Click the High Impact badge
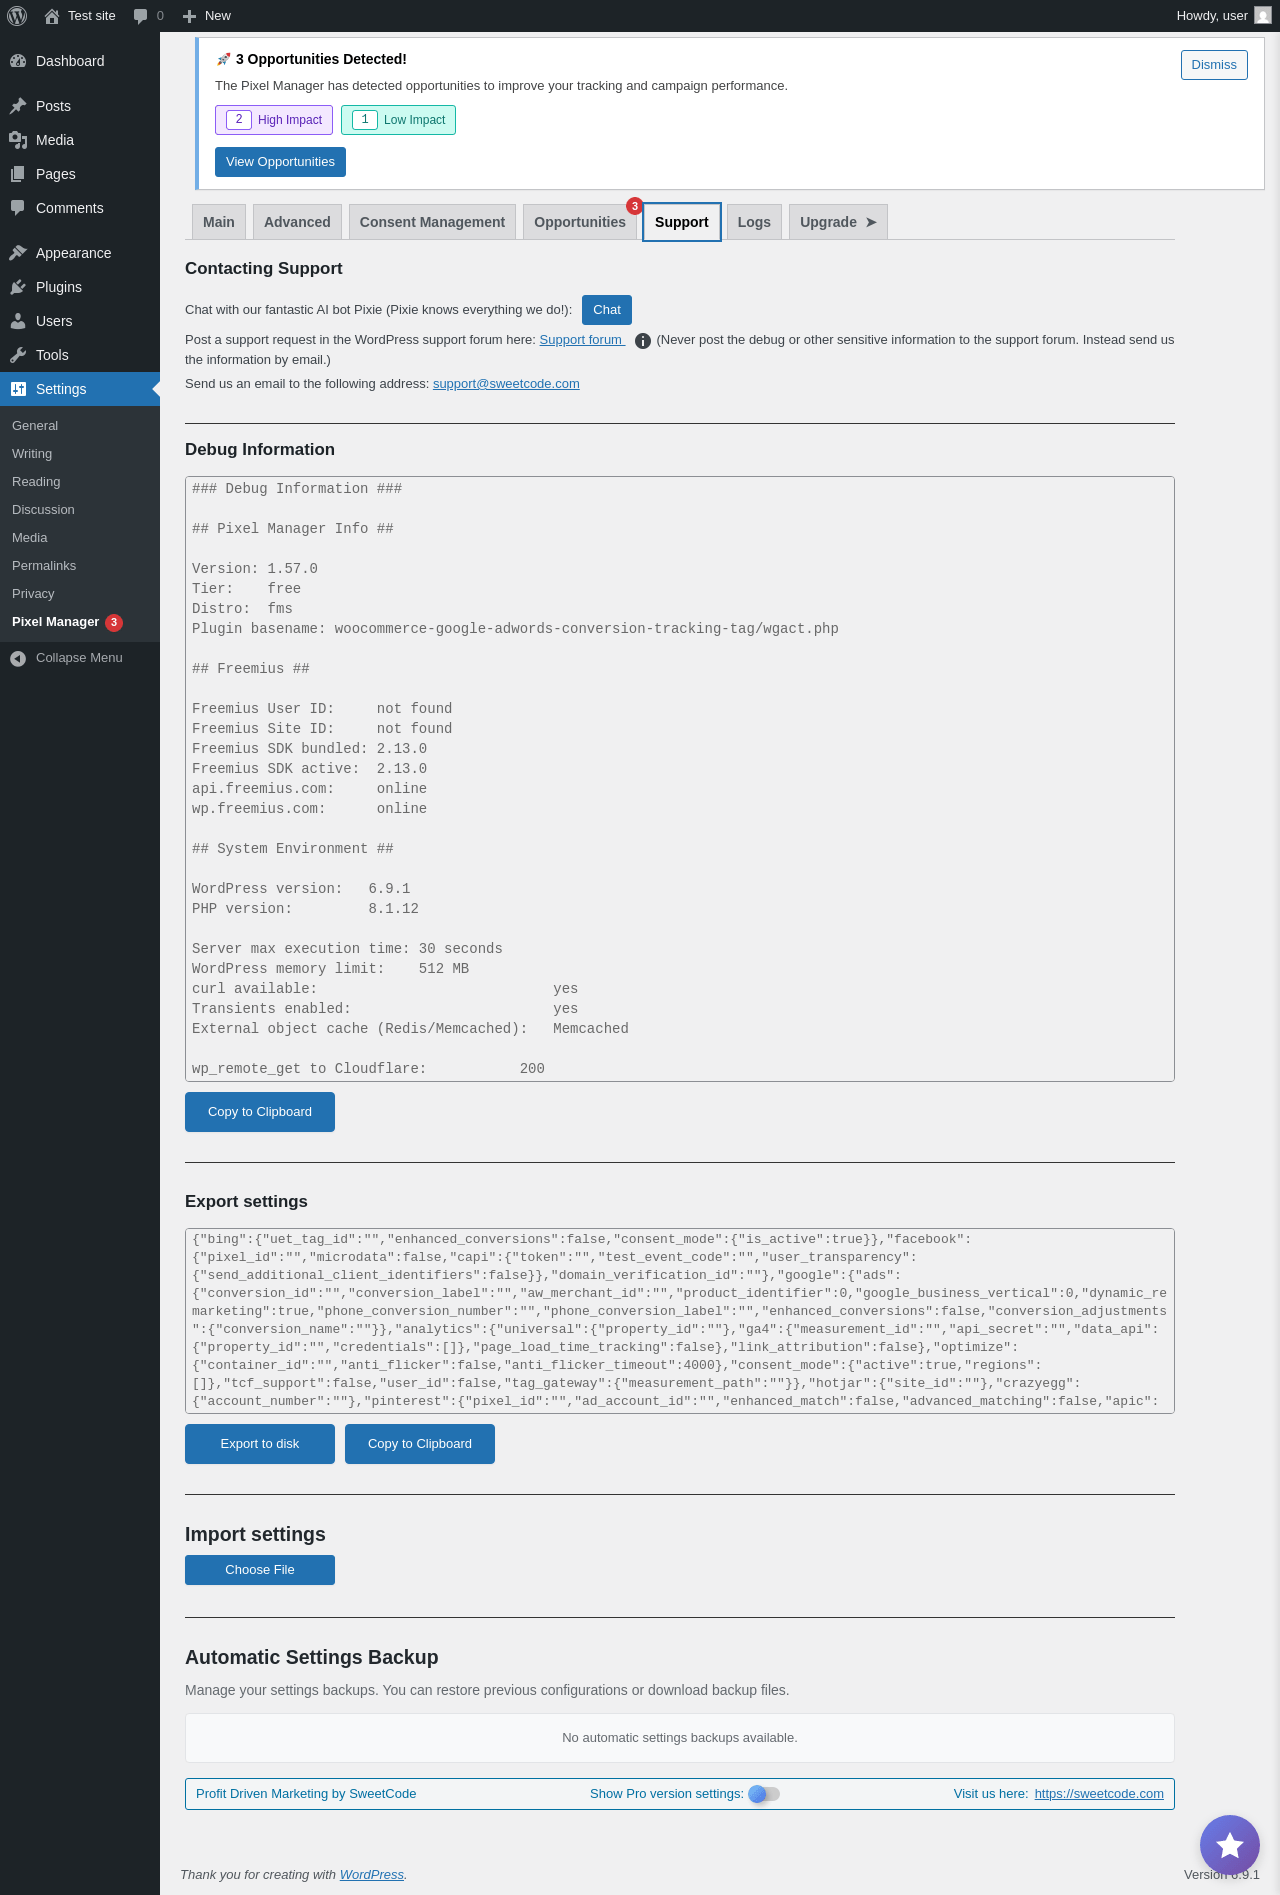The width and height of the screenshot is (1280, 1895). [x=274, y=120]
